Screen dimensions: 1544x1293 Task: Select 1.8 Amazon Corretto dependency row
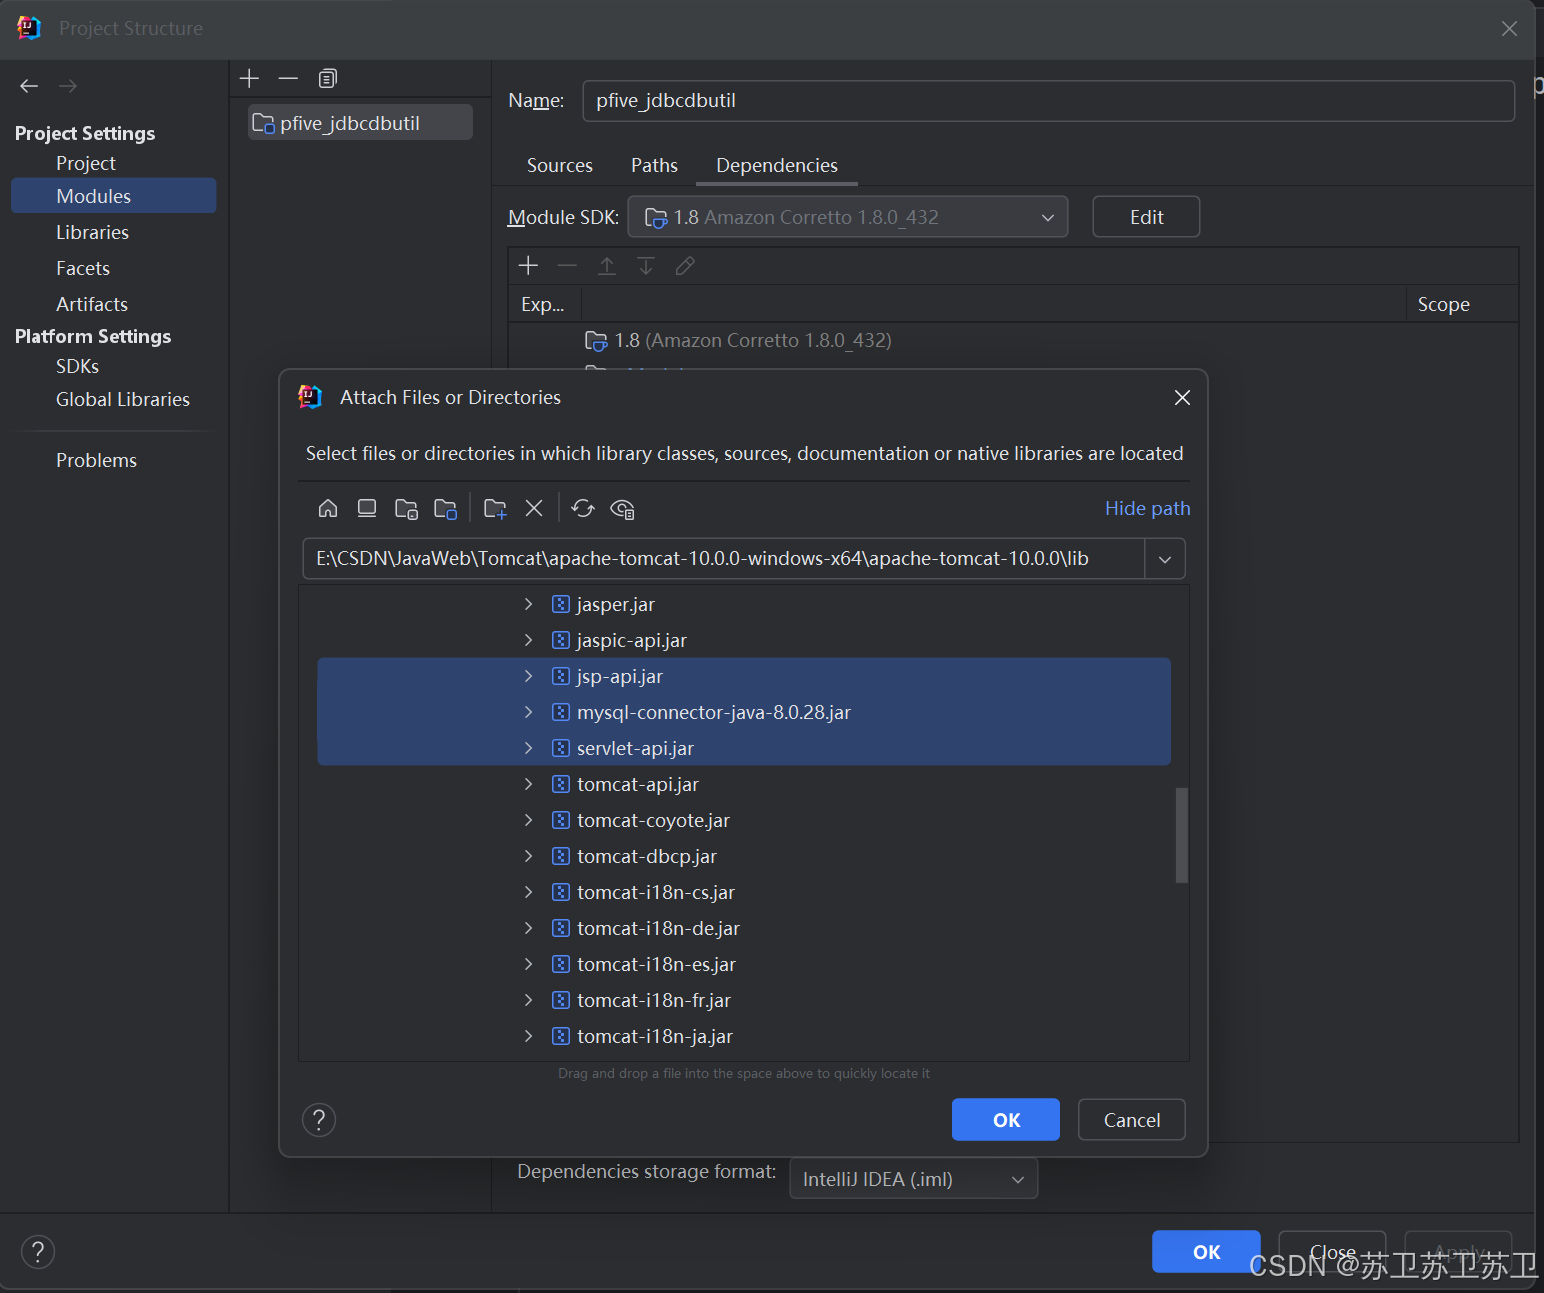tap(1013, 340)
